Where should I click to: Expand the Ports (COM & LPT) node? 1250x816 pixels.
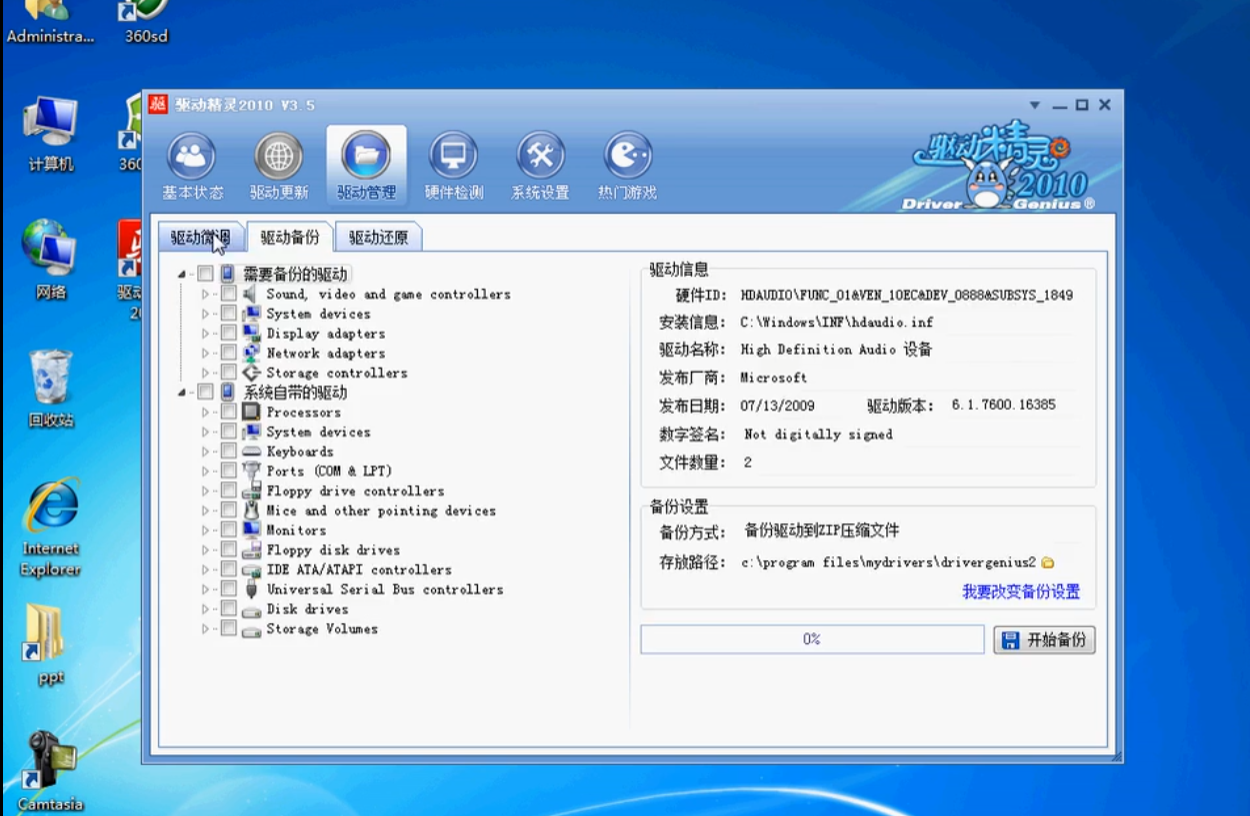[206, 471]
